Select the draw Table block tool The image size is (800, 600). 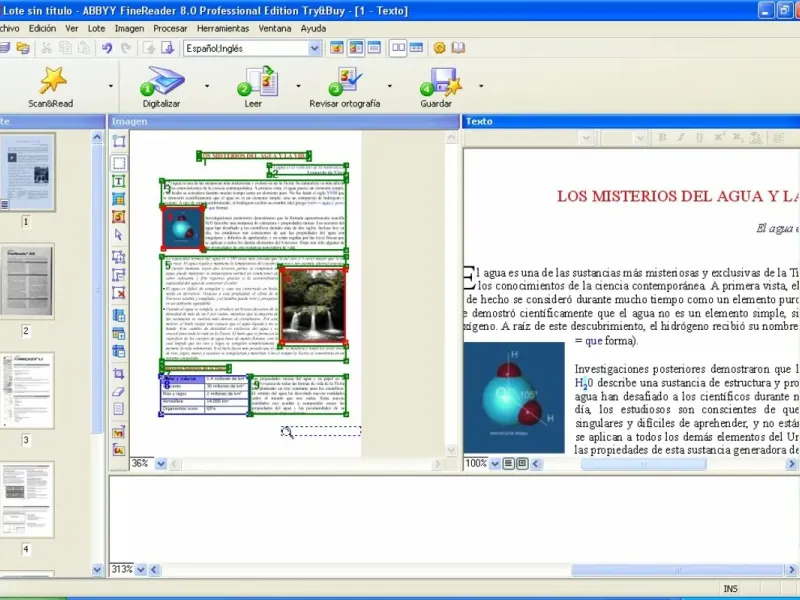[119, 199]
